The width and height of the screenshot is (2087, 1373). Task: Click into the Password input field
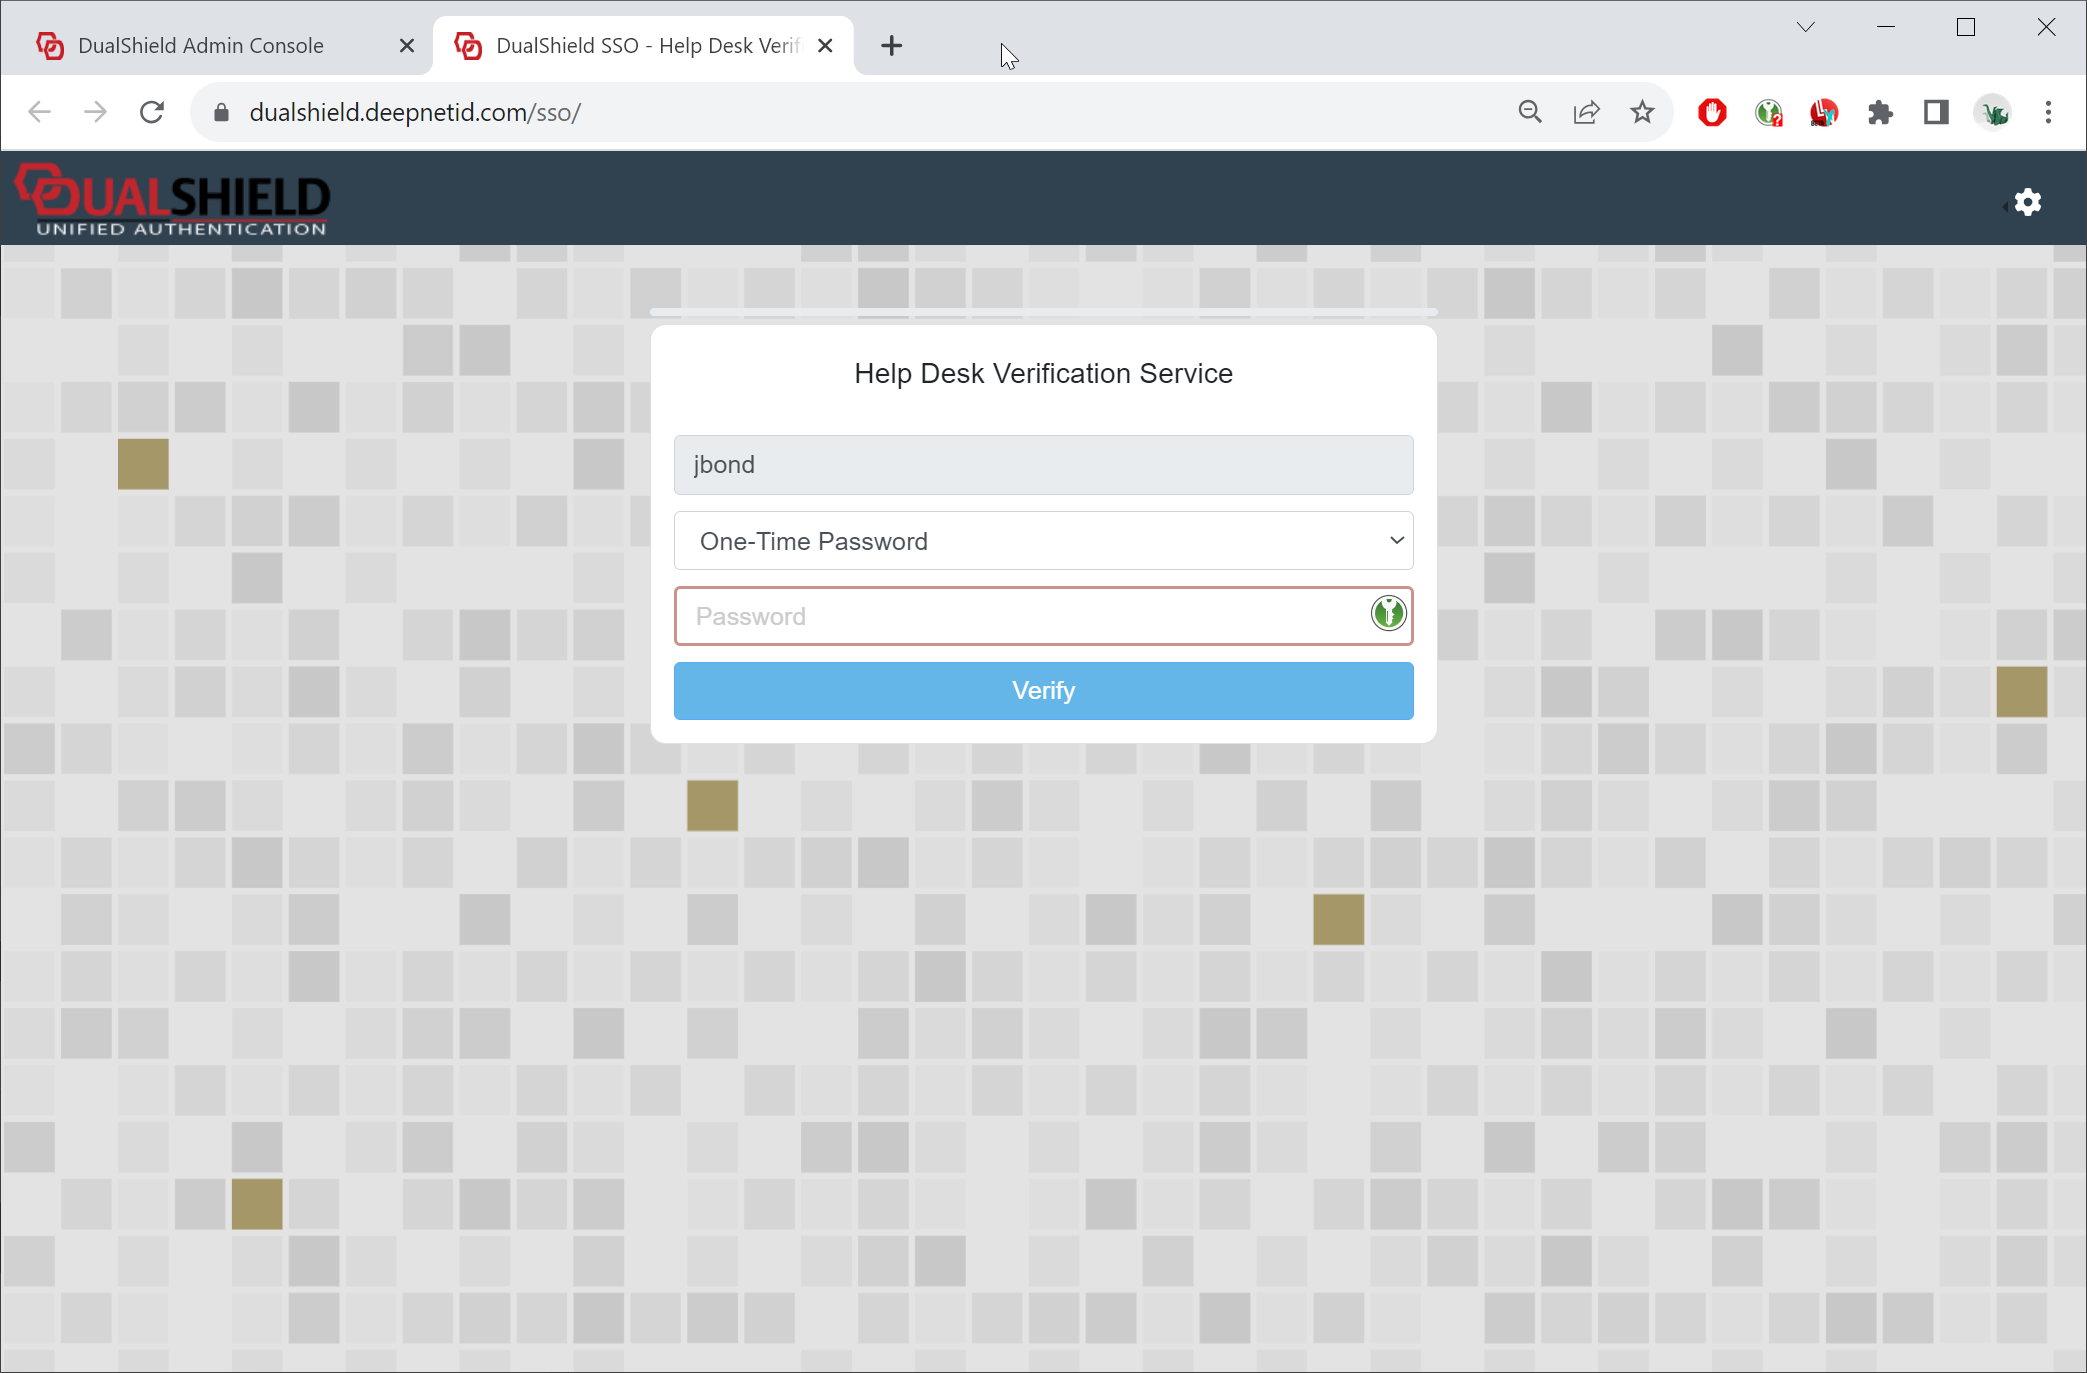click(x=1020, y=616)
